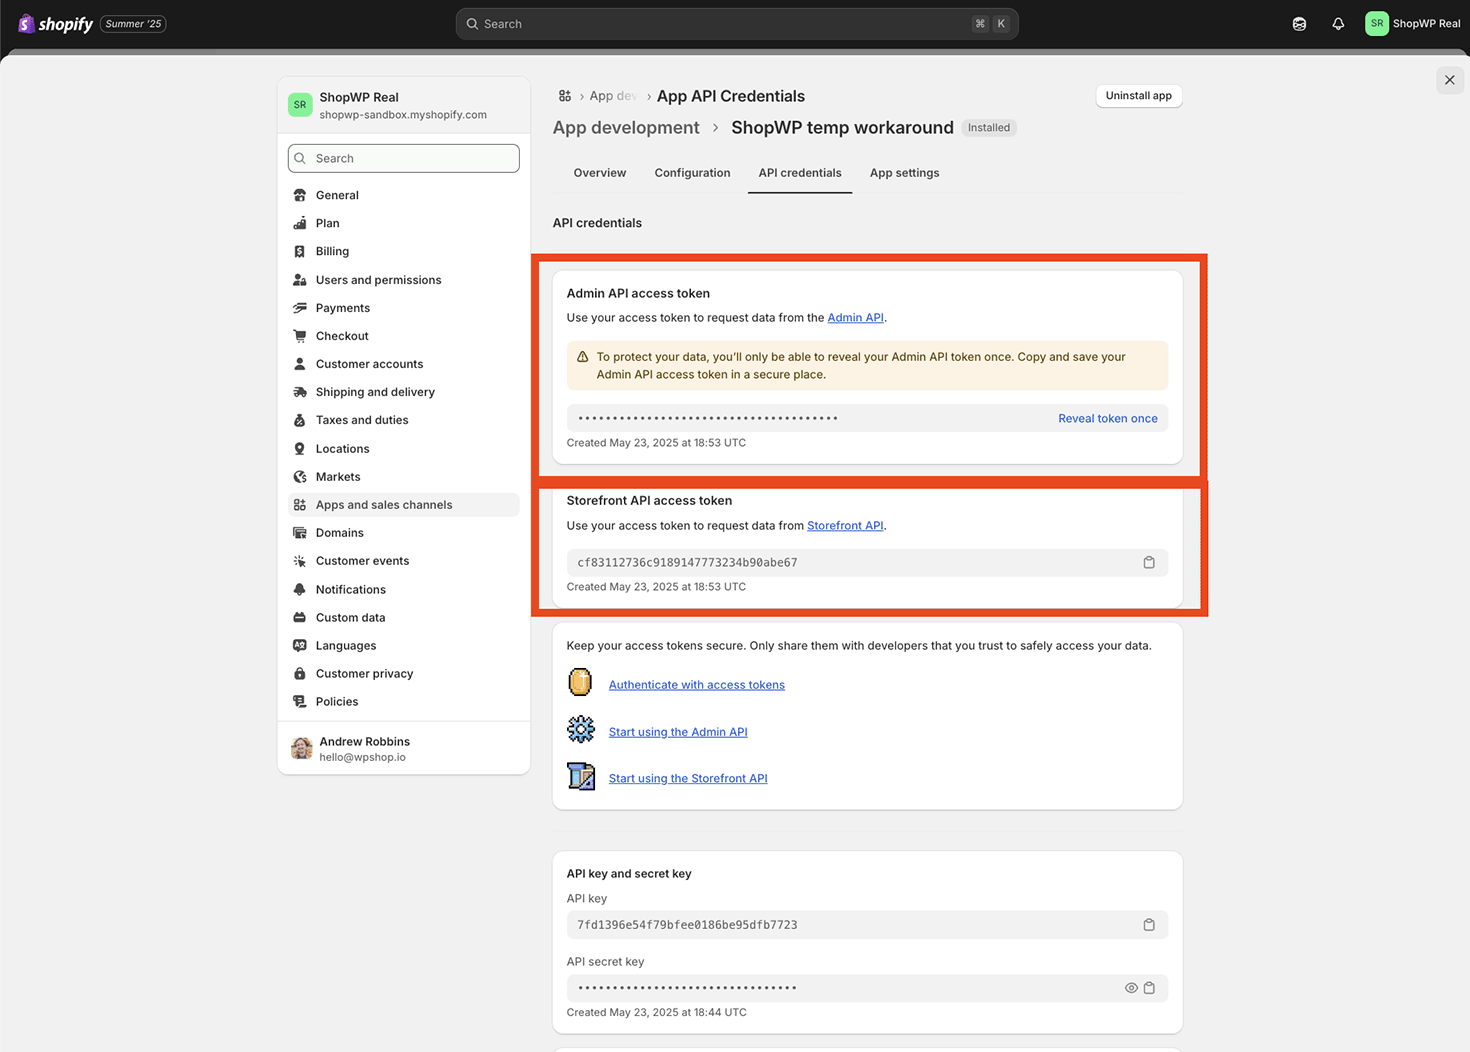Click the Policies icon

pyautogui.click(x=300, y=702)
